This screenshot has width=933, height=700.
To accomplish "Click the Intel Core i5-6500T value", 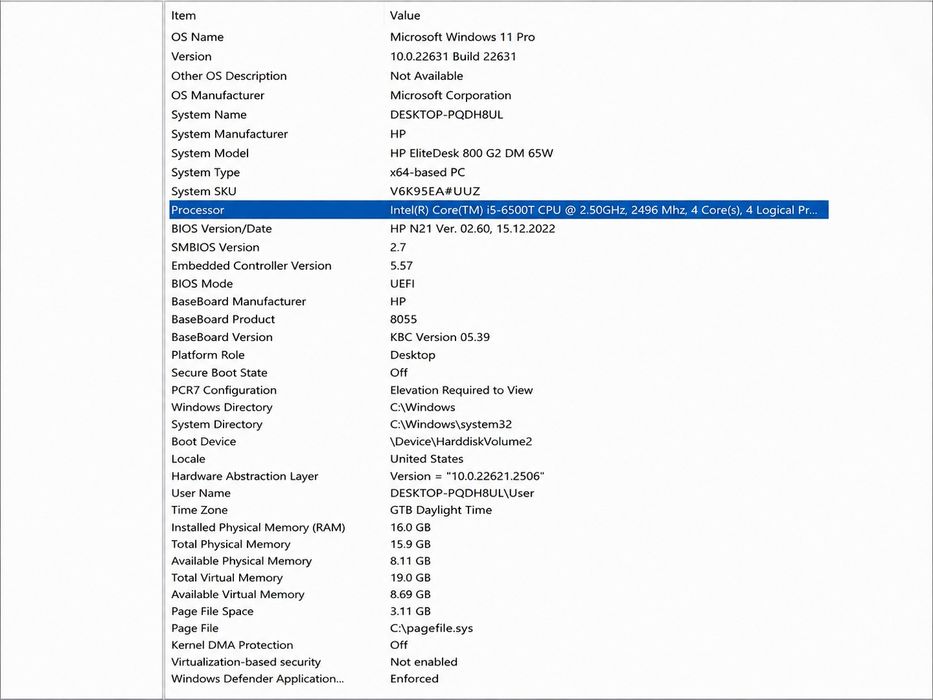I will (x=603, y=210).
